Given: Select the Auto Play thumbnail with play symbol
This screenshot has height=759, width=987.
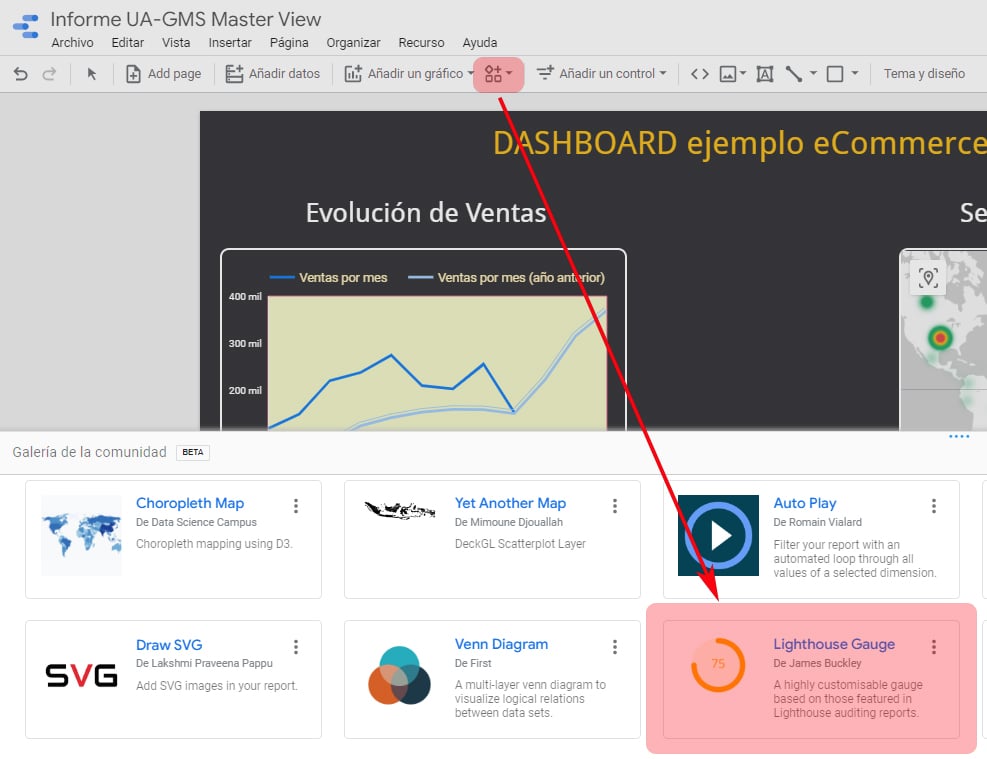Looking at the screenshot, I should coord(718,536).
